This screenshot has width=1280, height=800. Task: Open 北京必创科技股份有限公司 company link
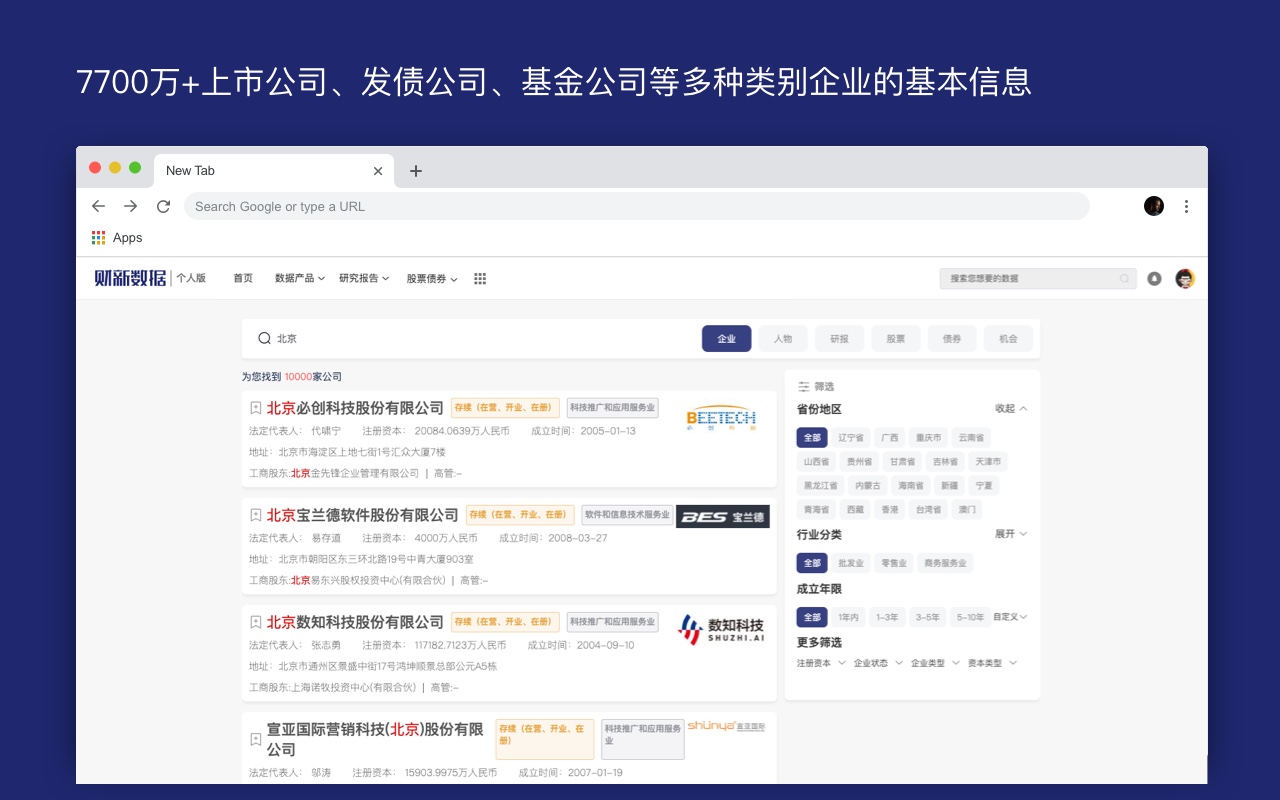point(355,408)
